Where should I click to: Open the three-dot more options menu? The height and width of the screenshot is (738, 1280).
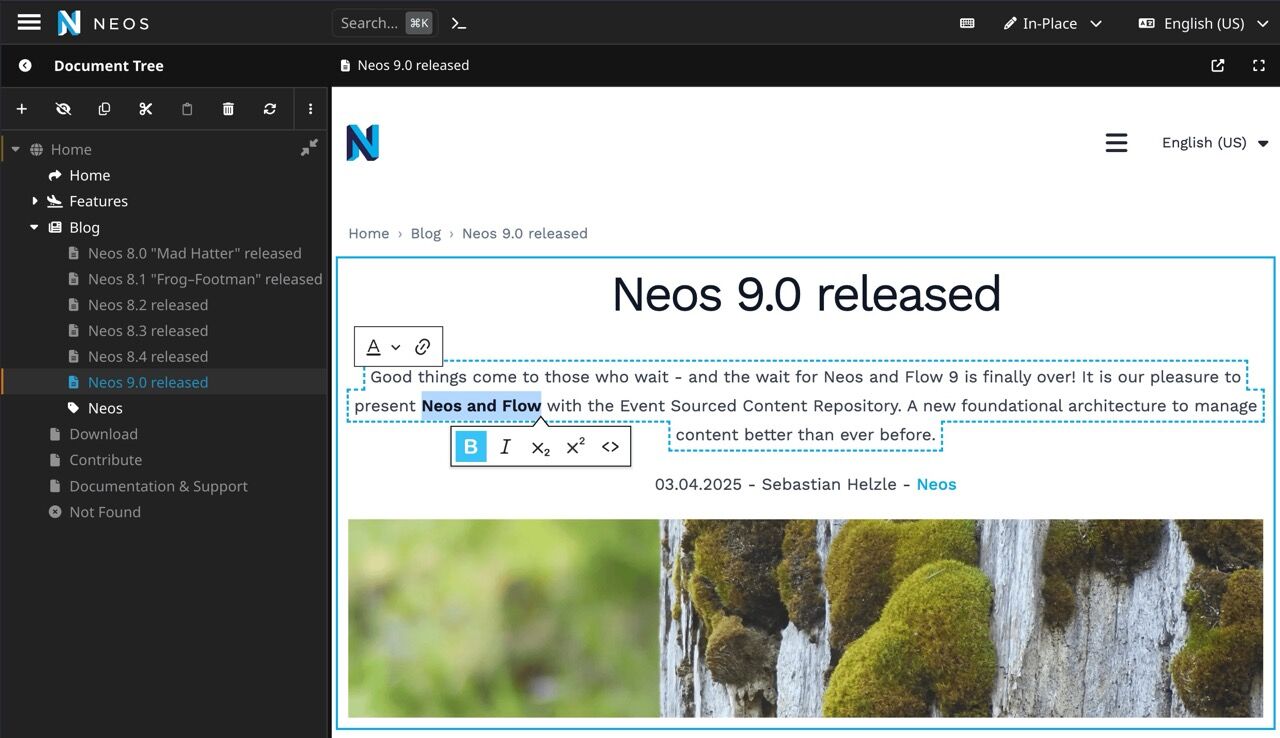[311, 109]
